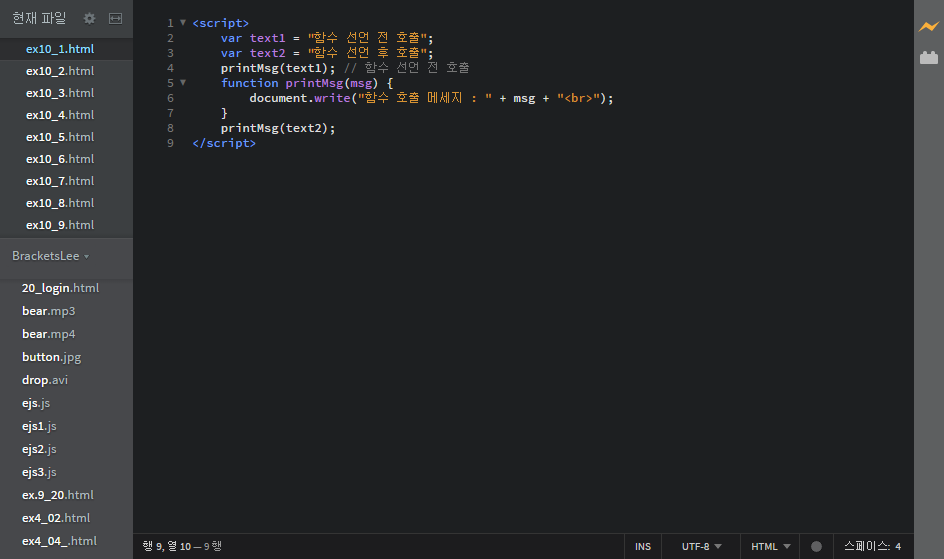Click the opening <script> tag
The height and width of the screenshot is (559, 944).
point(220,23)
